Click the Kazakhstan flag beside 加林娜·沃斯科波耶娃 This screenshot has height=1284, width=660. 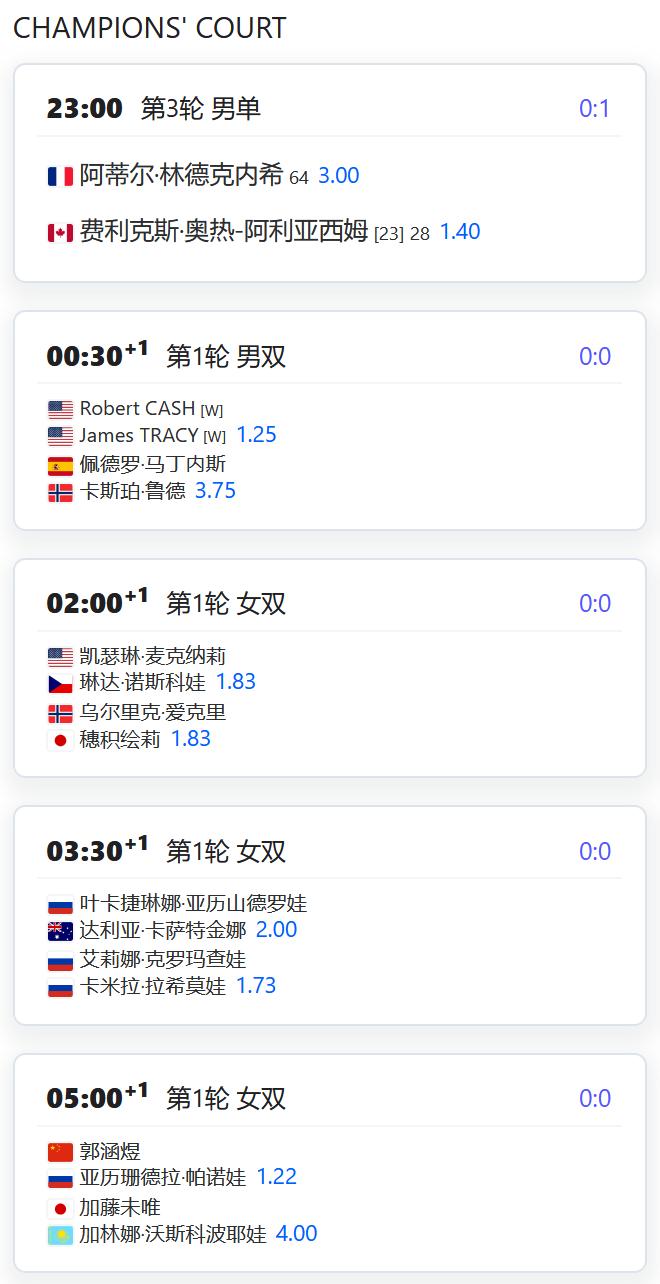pos(60,1235)
